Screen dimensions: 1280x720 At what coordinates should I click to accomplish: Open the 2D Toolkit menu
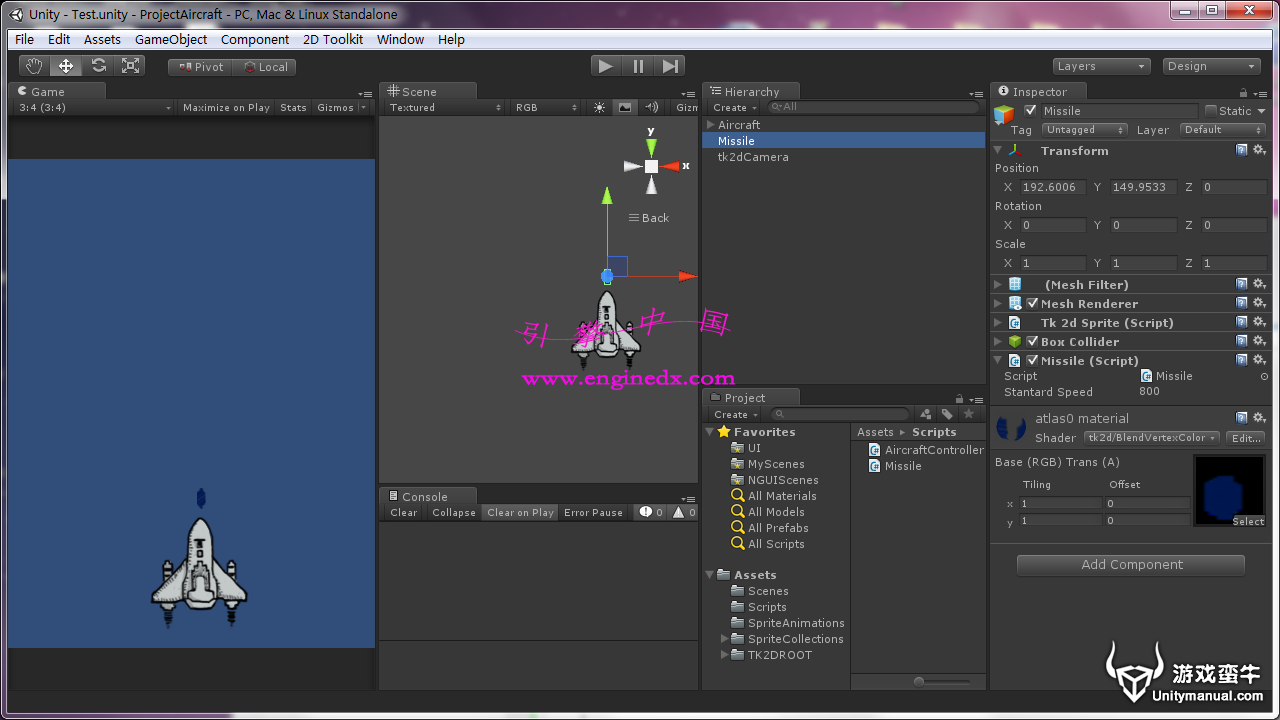pos(333,39)
